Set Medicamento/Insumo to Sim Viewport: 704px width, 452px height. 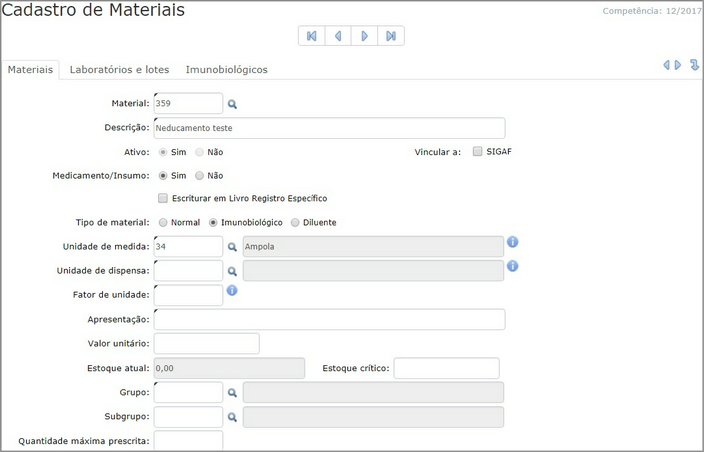pyautogui.click(x=163, y=176)
